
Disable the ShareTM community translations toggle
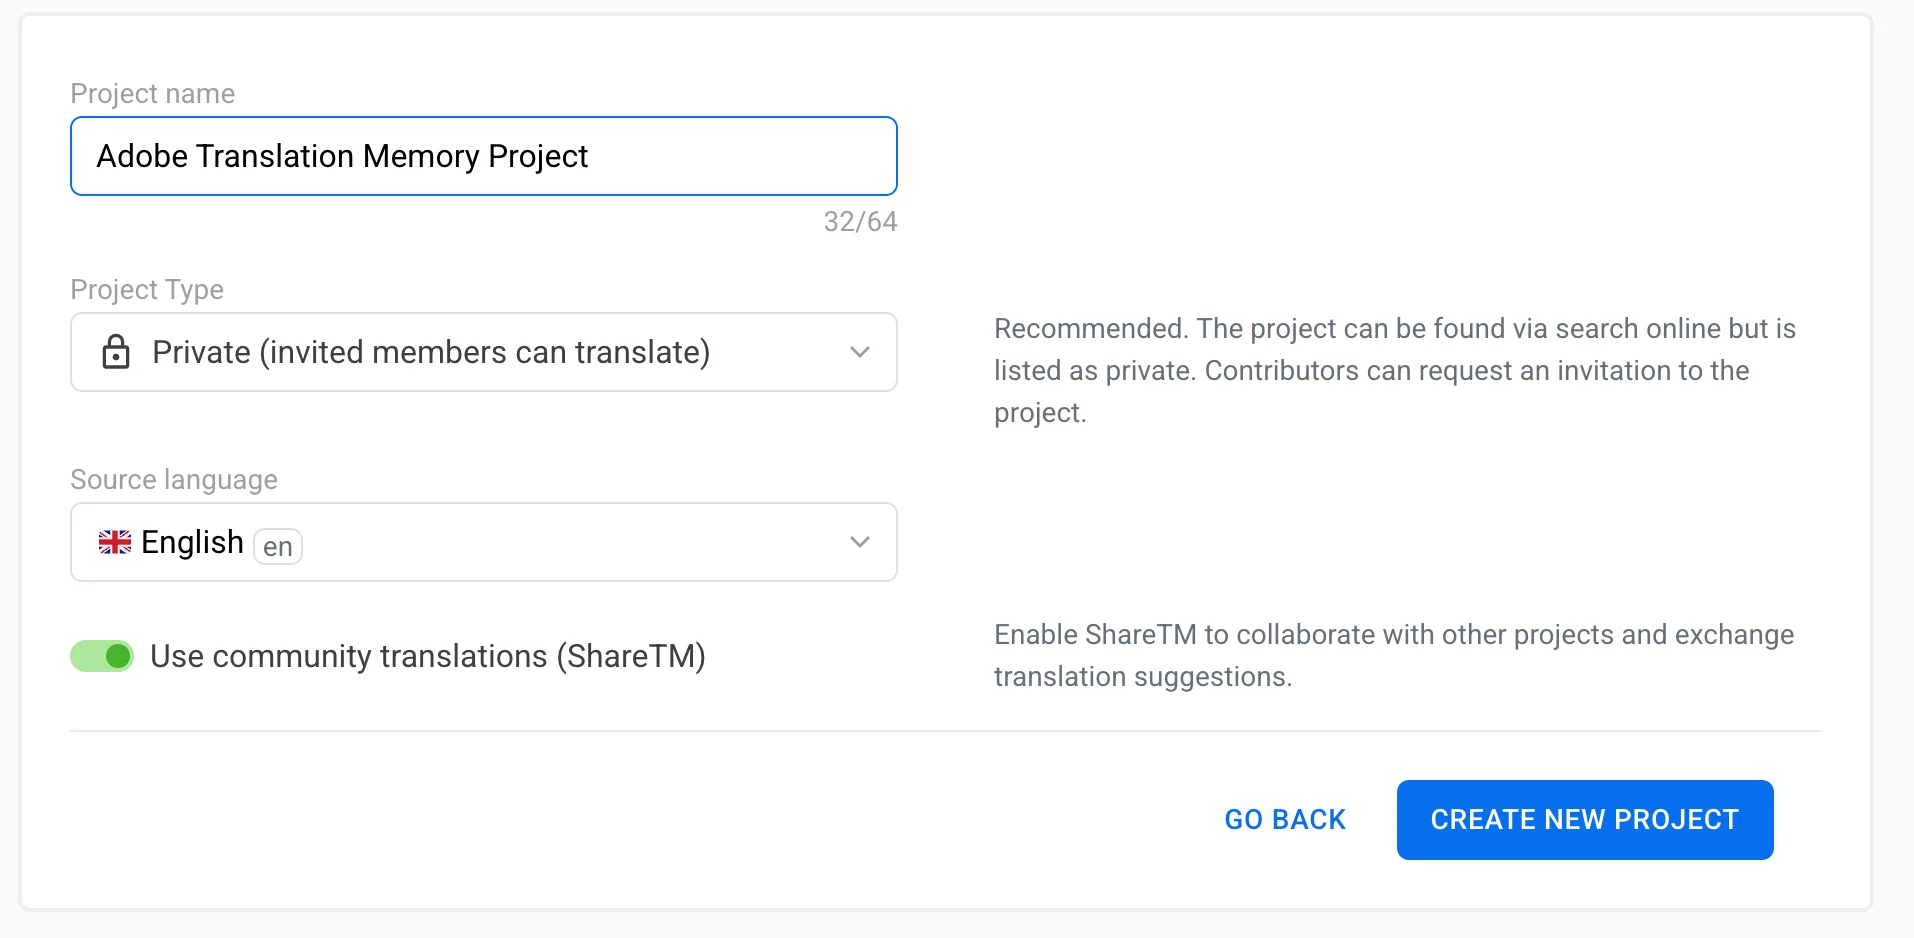102,656
